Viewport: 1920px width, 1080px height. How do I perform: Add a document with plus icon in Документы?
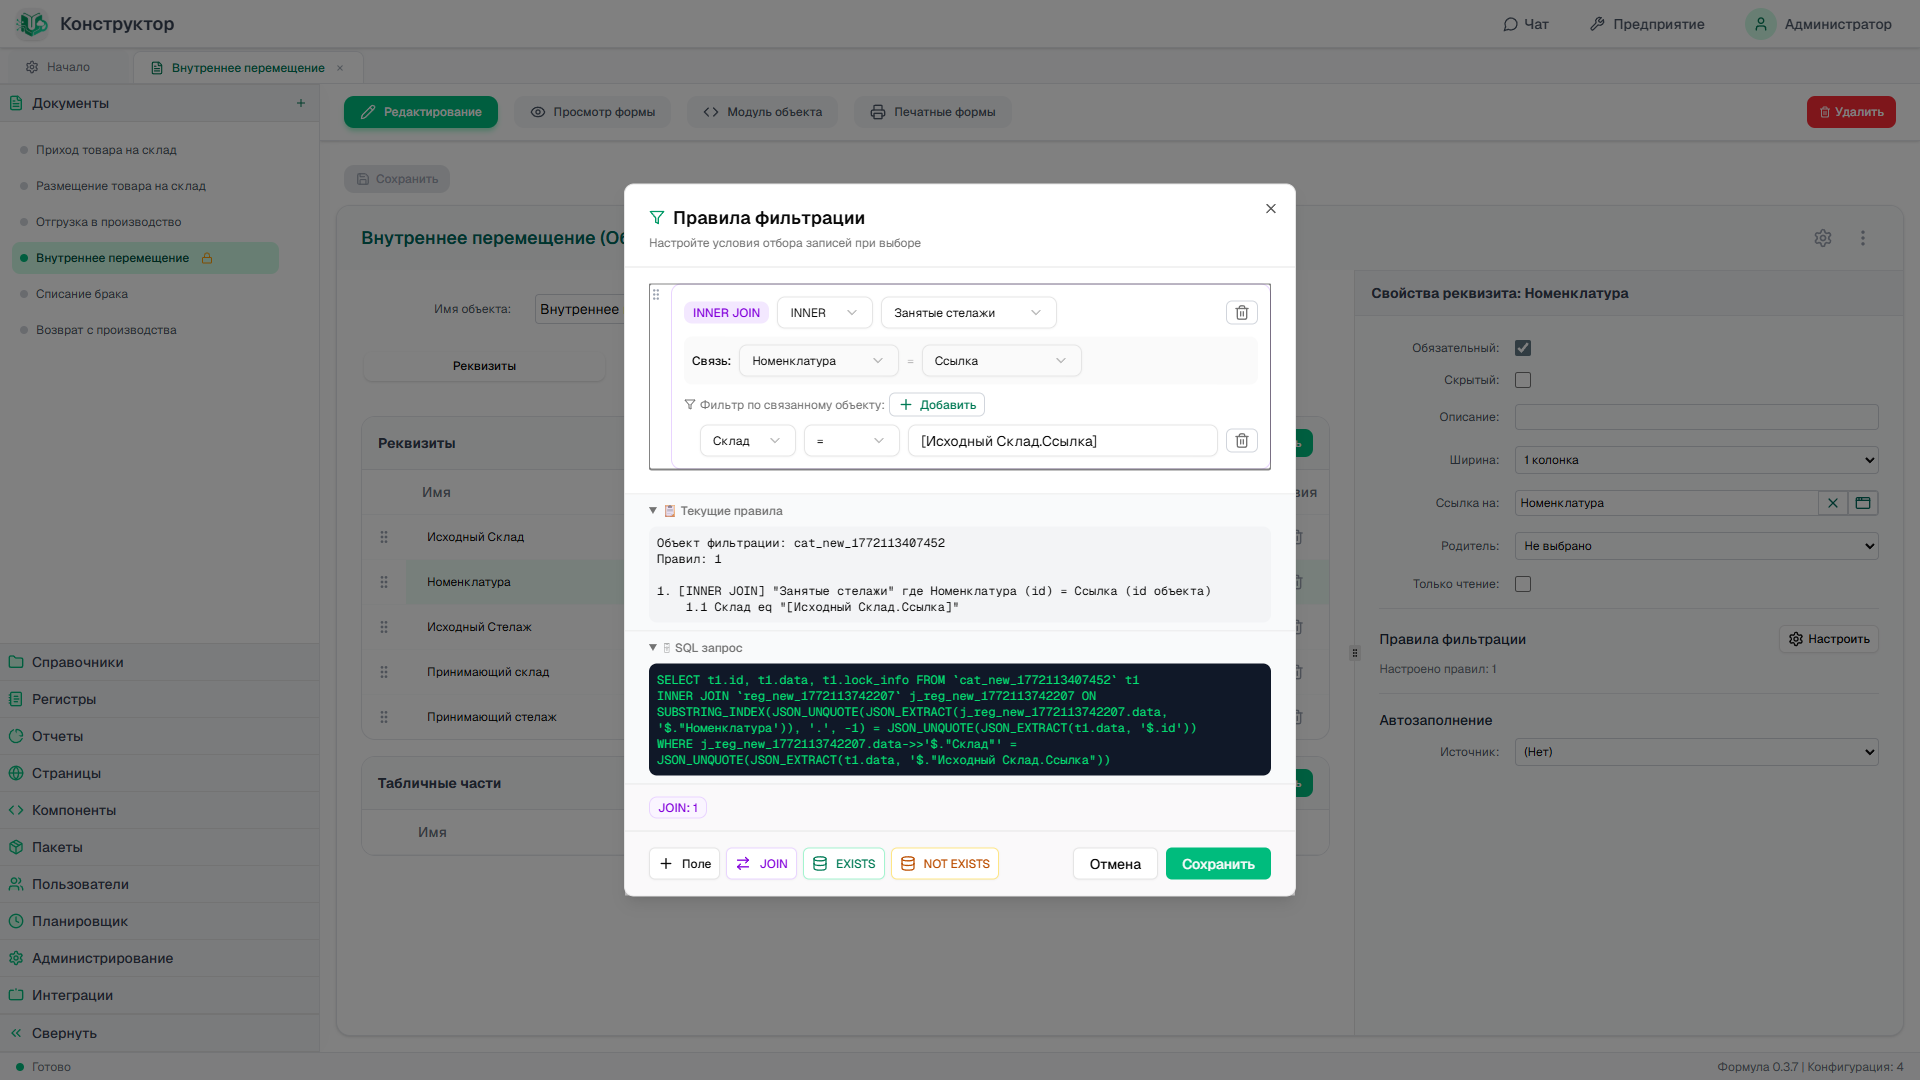point(300,103)
